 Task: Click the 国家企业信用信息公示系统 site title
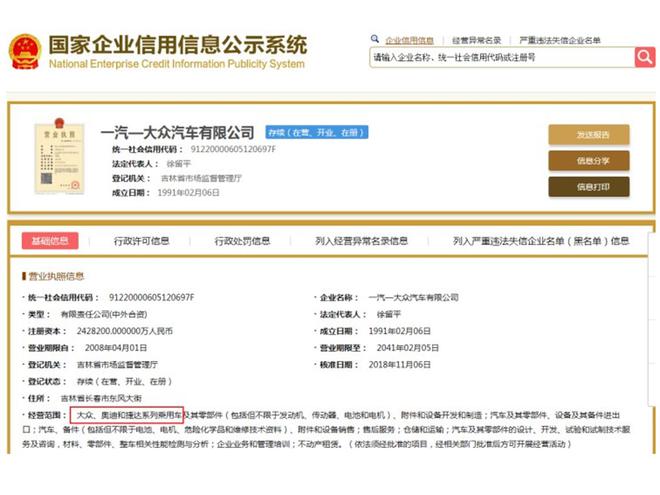pos(178,45)
